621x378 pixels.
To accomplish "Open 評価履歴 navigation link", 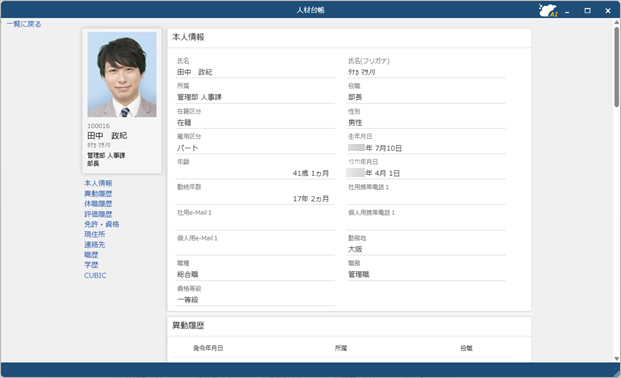I will click(98, 214).
